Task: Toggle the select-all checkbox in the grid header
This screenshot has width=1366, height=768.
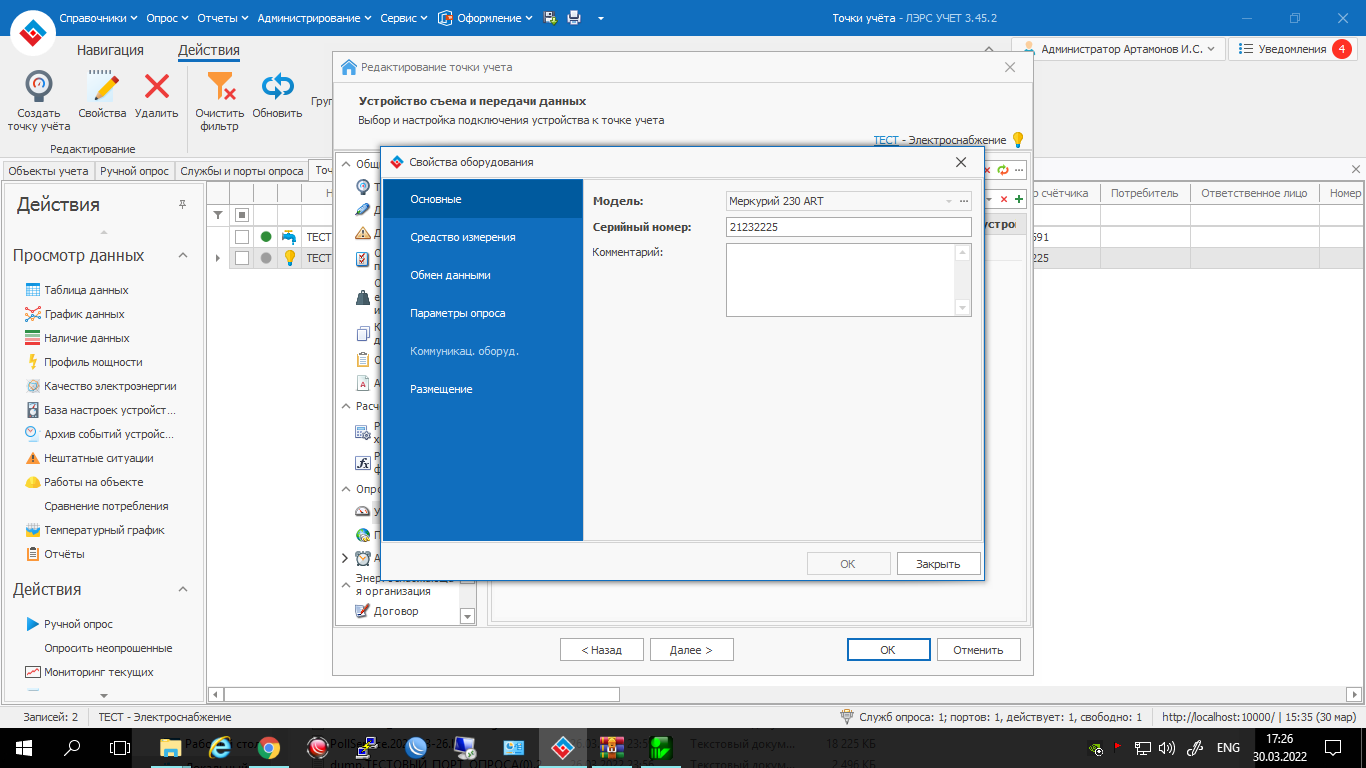Action: pos(241,215)
